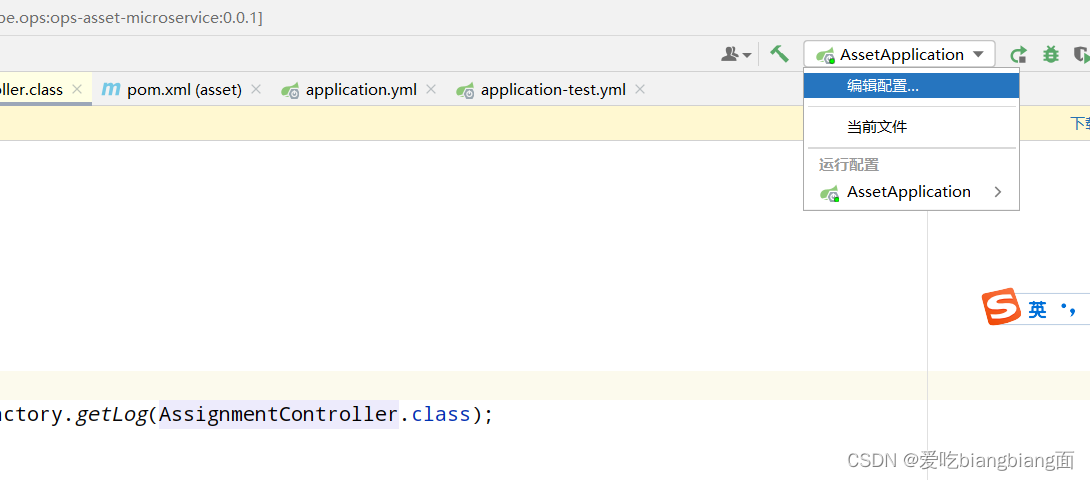
Task: Start debugging with the bug icon
Action: tap(1050, 54)
